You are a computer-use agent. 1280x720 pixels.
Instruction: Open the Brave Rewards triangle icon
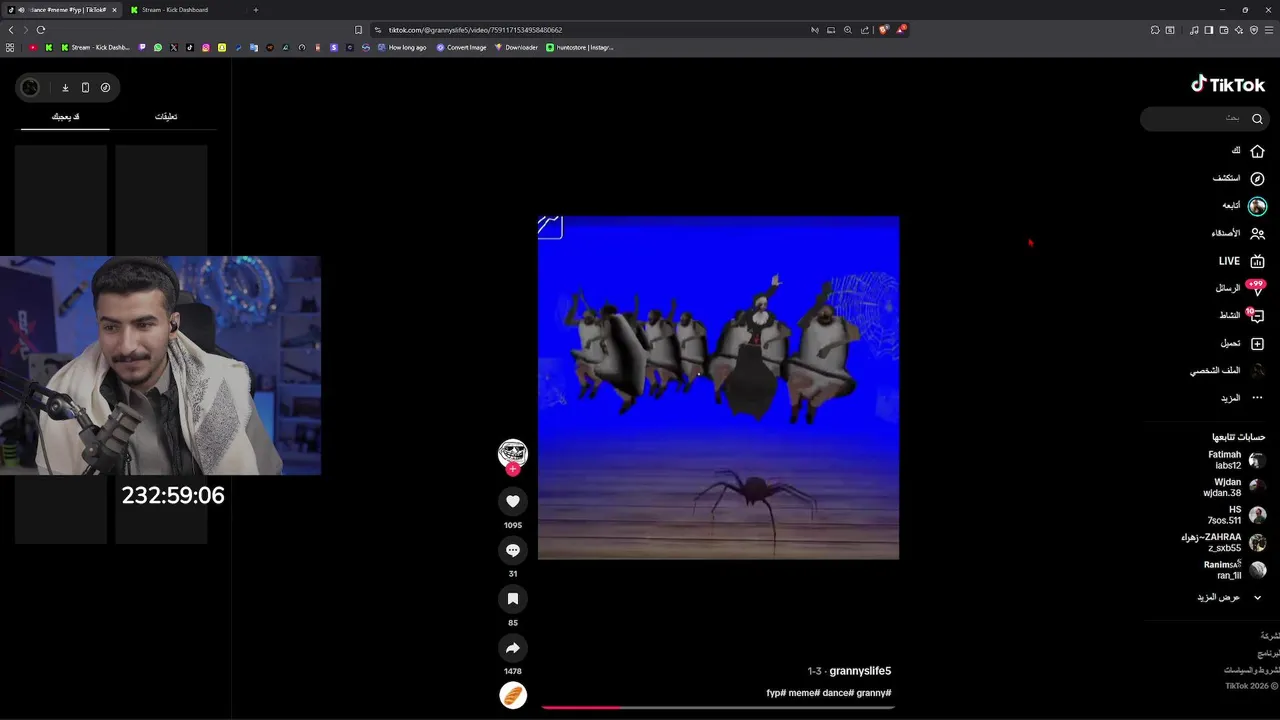(x=901, y=30)
